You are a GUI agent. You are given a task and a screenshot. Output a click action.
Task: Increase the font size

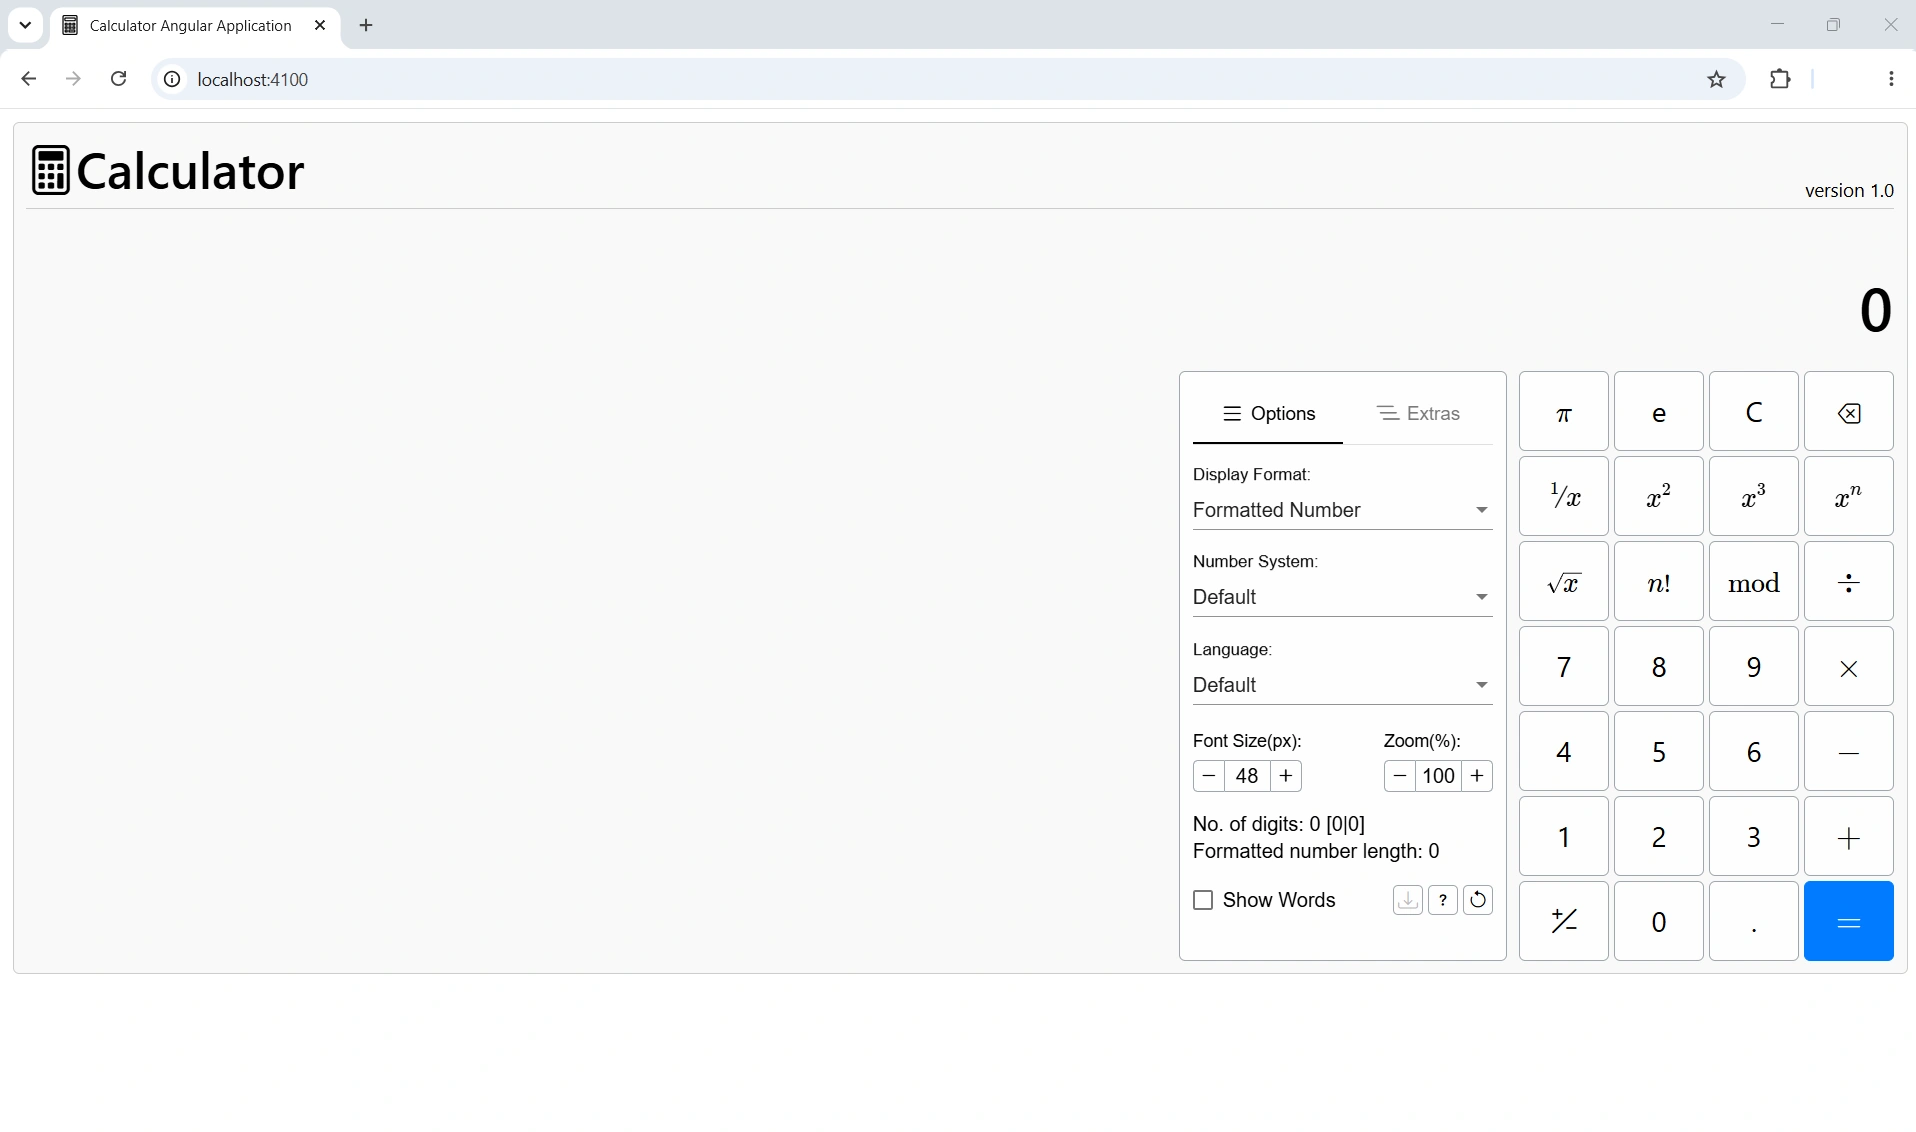1285,776
